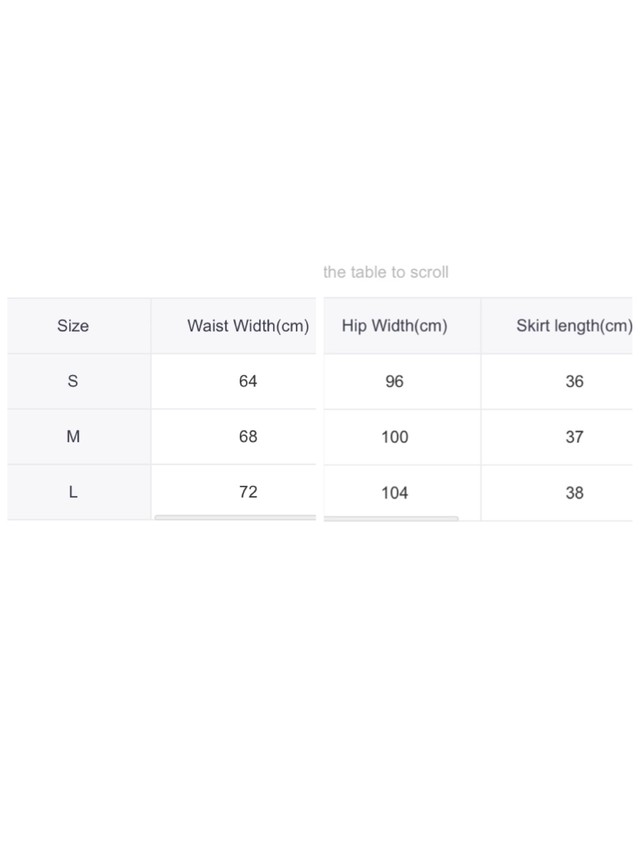640x853 pixels.
Task: Click skirt length 37 cell
Action: pos(557,437)
